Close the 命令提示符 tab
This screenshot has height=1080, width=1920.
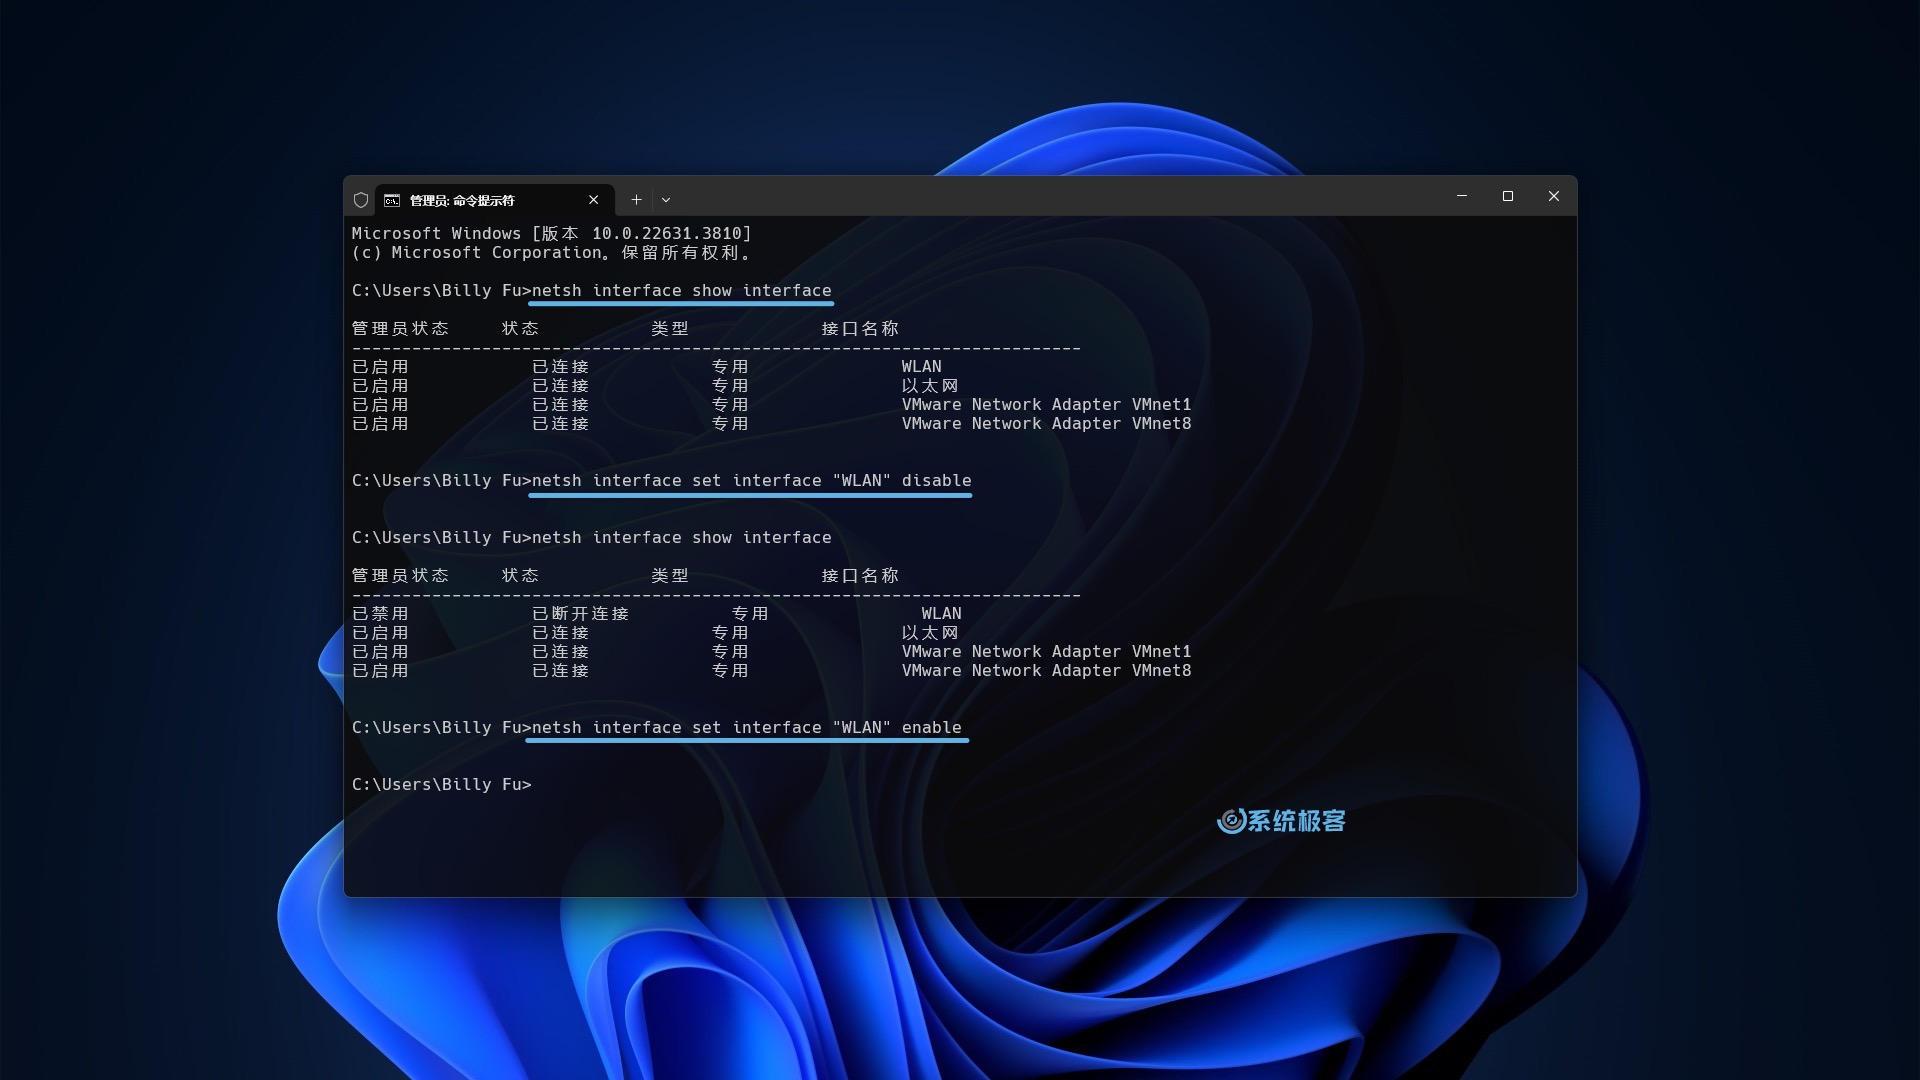pos(594,200)
